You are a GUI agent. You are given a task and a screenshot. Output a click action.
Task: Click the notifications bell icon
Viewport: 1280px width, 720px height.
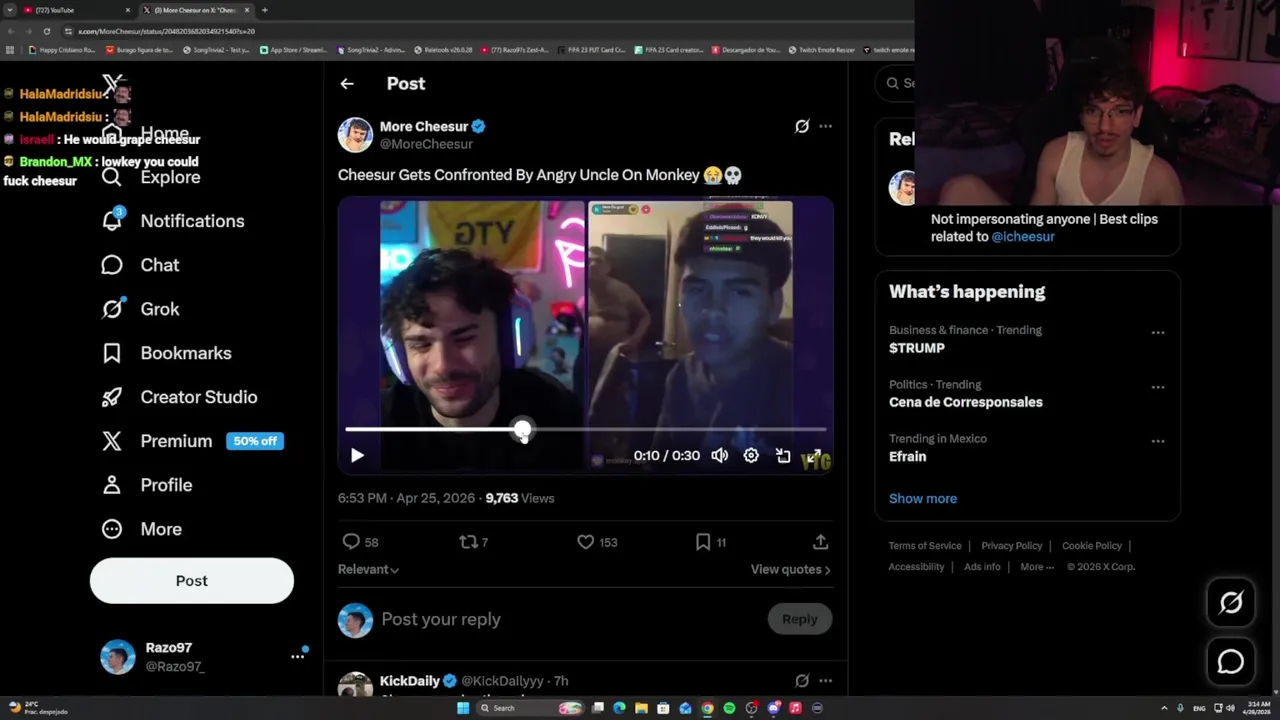[112, 221]
